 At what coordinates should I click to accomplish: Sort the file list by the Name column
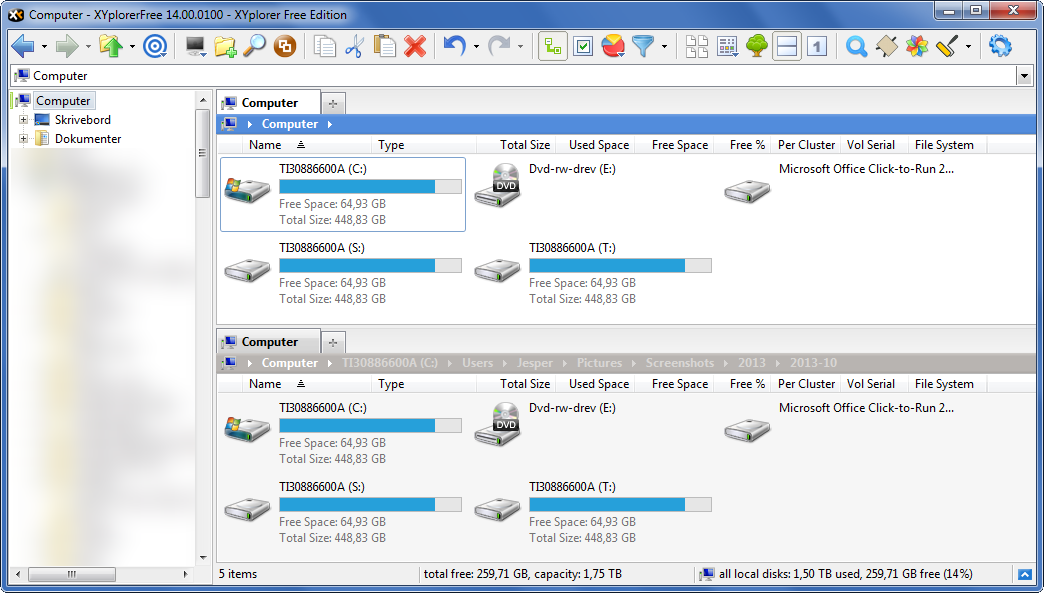click(265, 145)
